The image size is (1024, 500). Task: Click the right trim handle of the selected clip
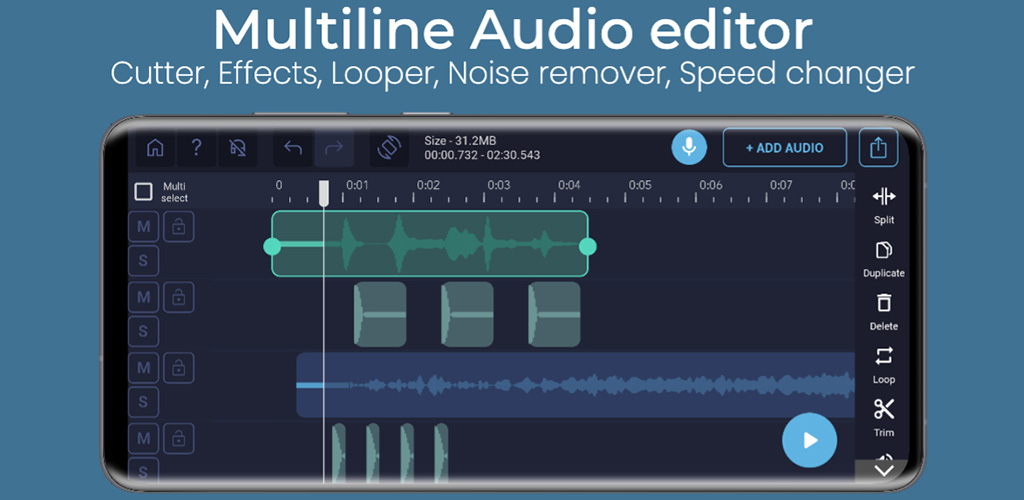[588, 246]
